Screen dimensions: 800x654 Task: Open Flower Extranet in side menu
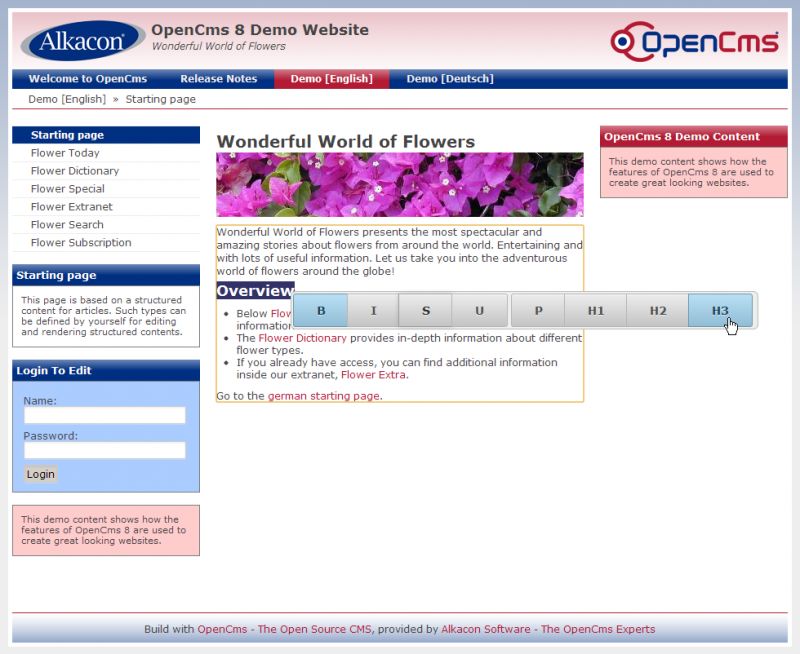coord(106,207)
